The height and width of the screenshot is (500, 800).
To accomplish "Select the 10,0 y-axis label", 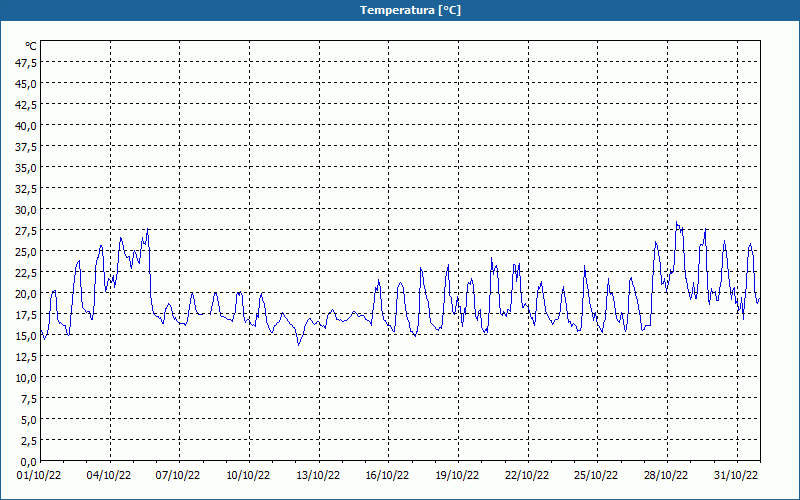I will [x=27, y=378].
